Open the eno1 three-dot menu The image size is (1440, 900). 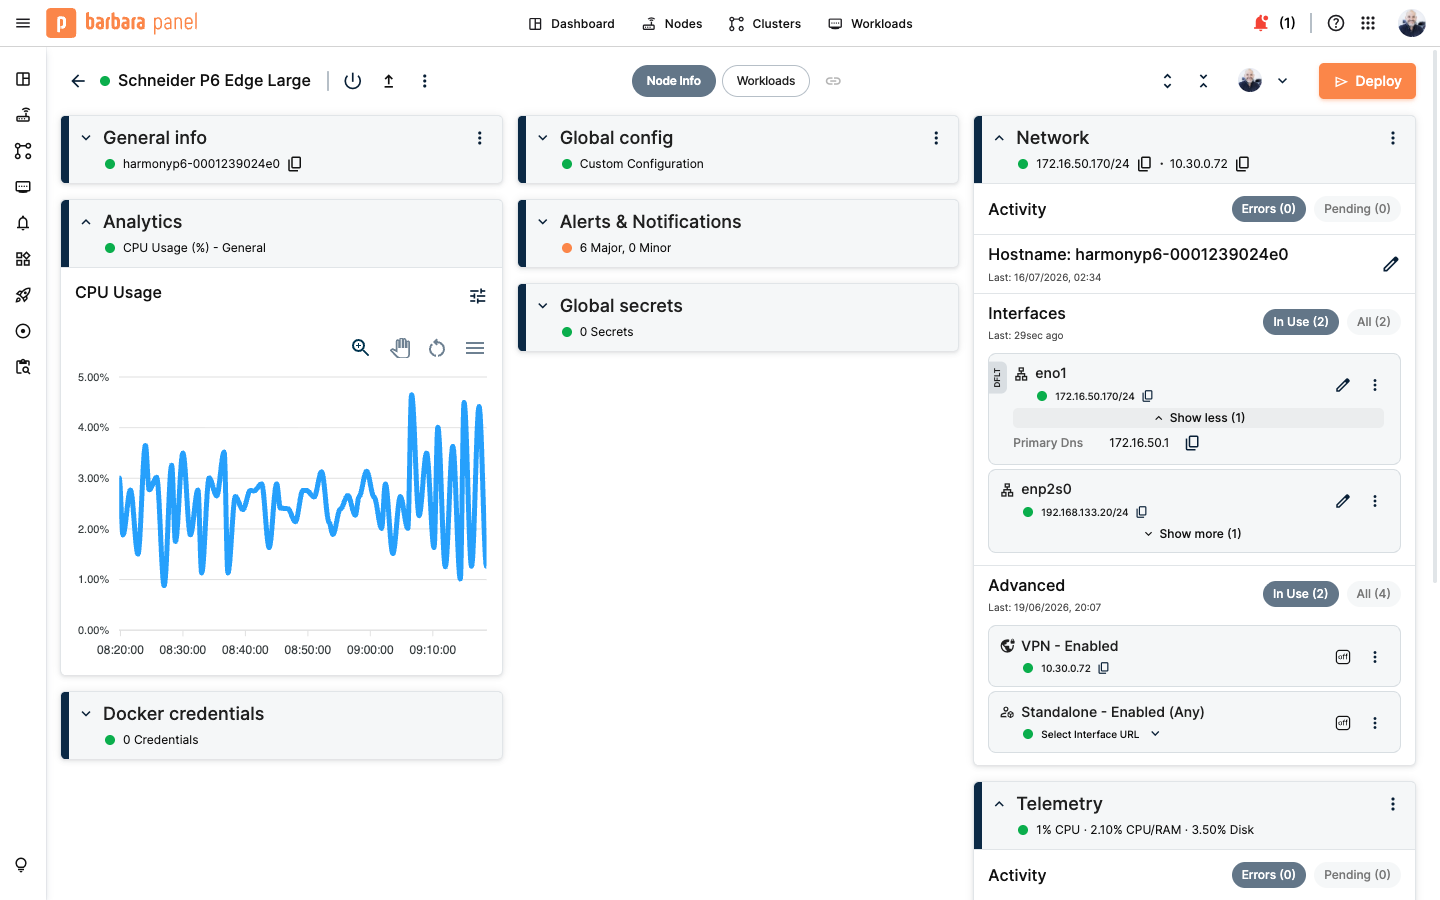coord(1375,385)
